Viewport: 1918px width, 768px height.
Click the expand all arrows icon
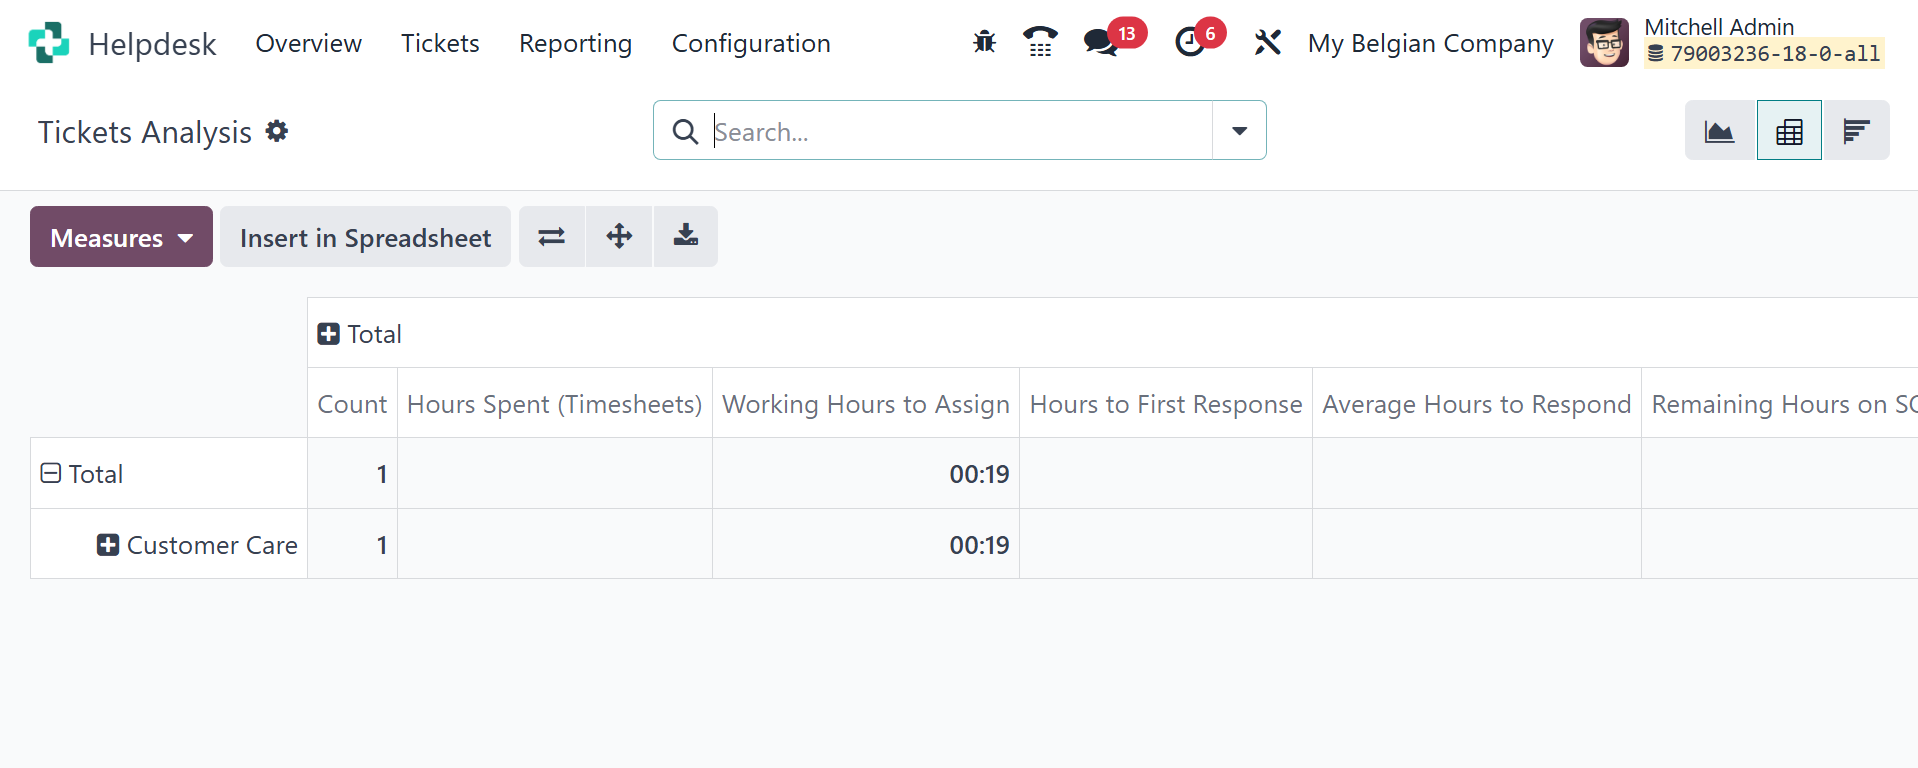(619, 237)
